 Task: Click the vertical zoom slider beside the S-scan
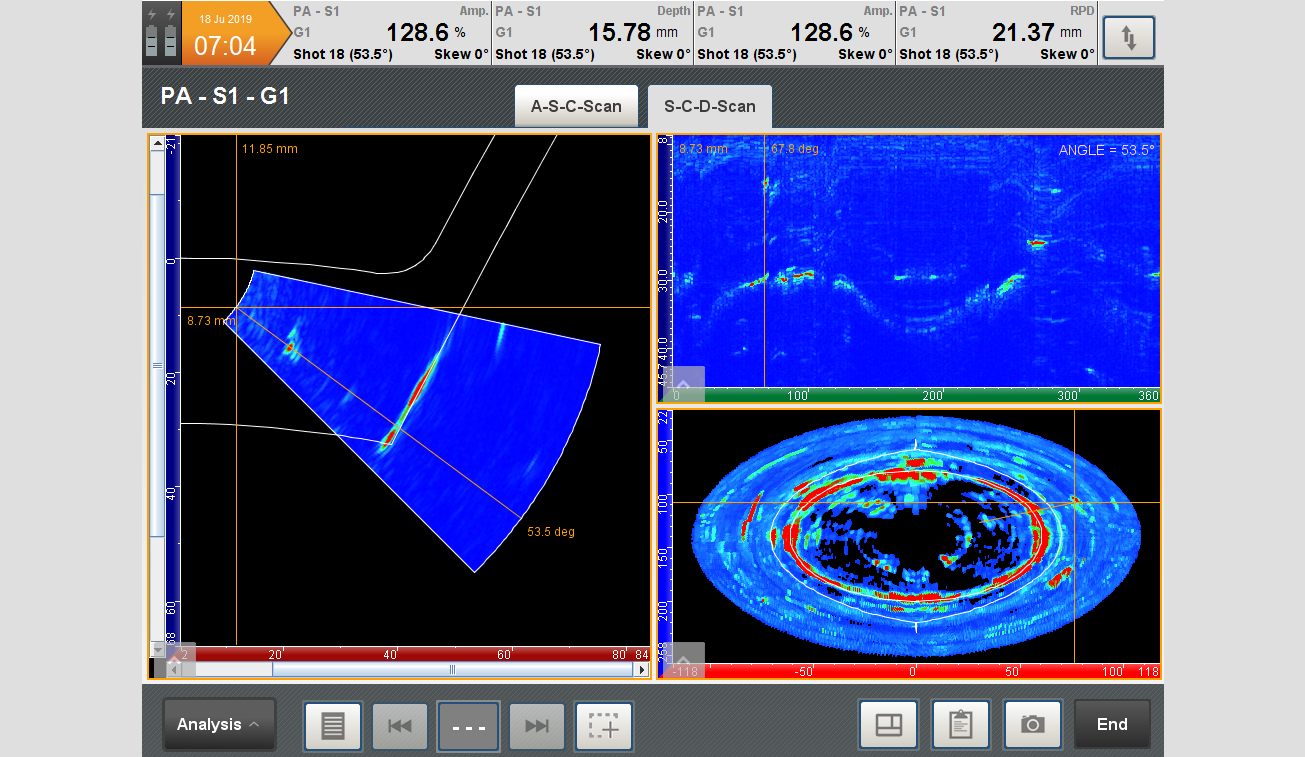pos(157,366)
